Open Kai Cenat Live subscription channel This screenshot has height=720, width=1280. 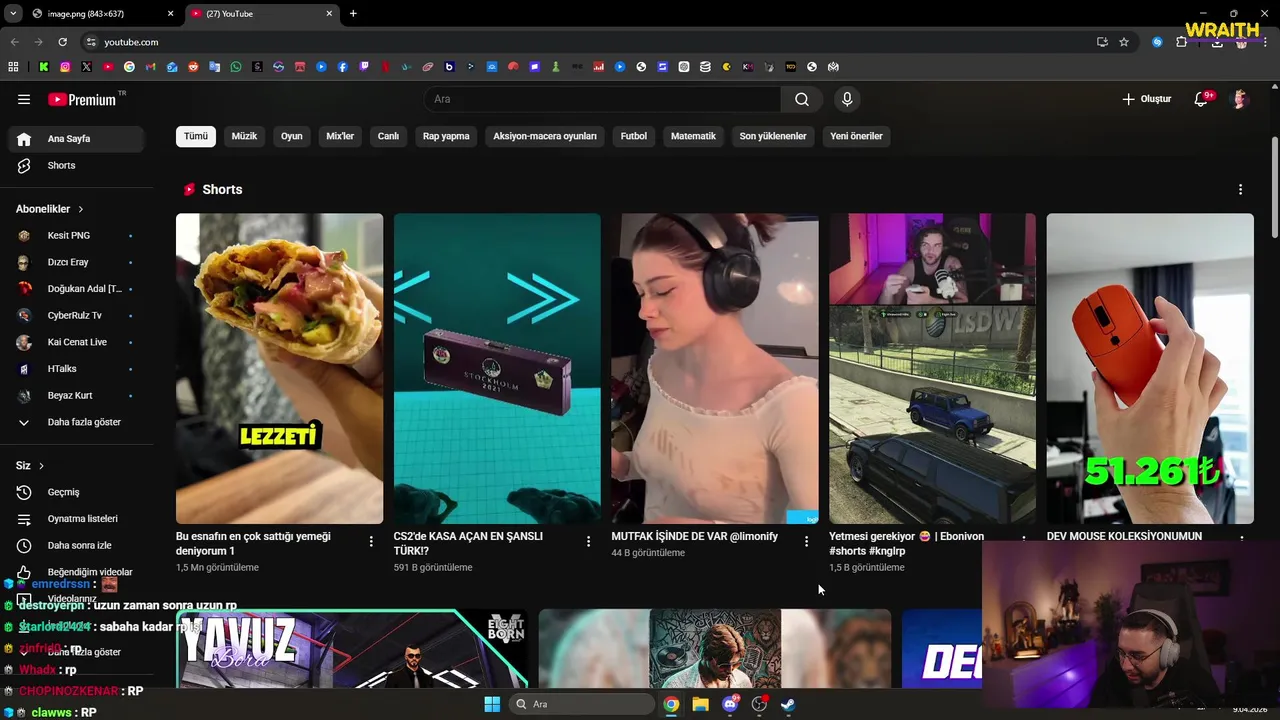76,342
